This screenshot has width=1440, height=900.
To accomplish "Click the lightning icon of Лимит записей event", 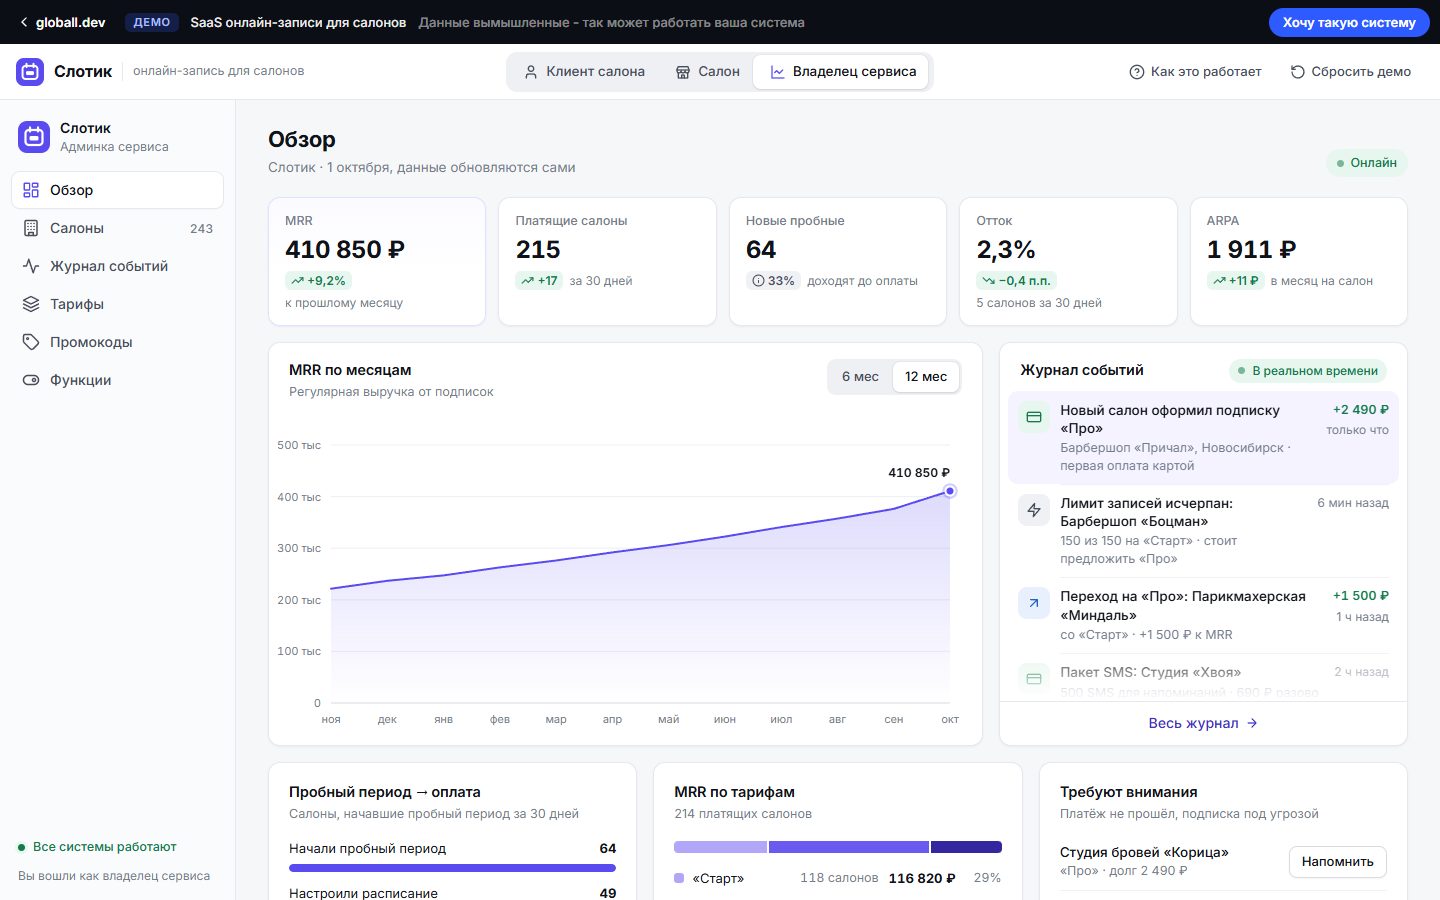I will 1034,510.
